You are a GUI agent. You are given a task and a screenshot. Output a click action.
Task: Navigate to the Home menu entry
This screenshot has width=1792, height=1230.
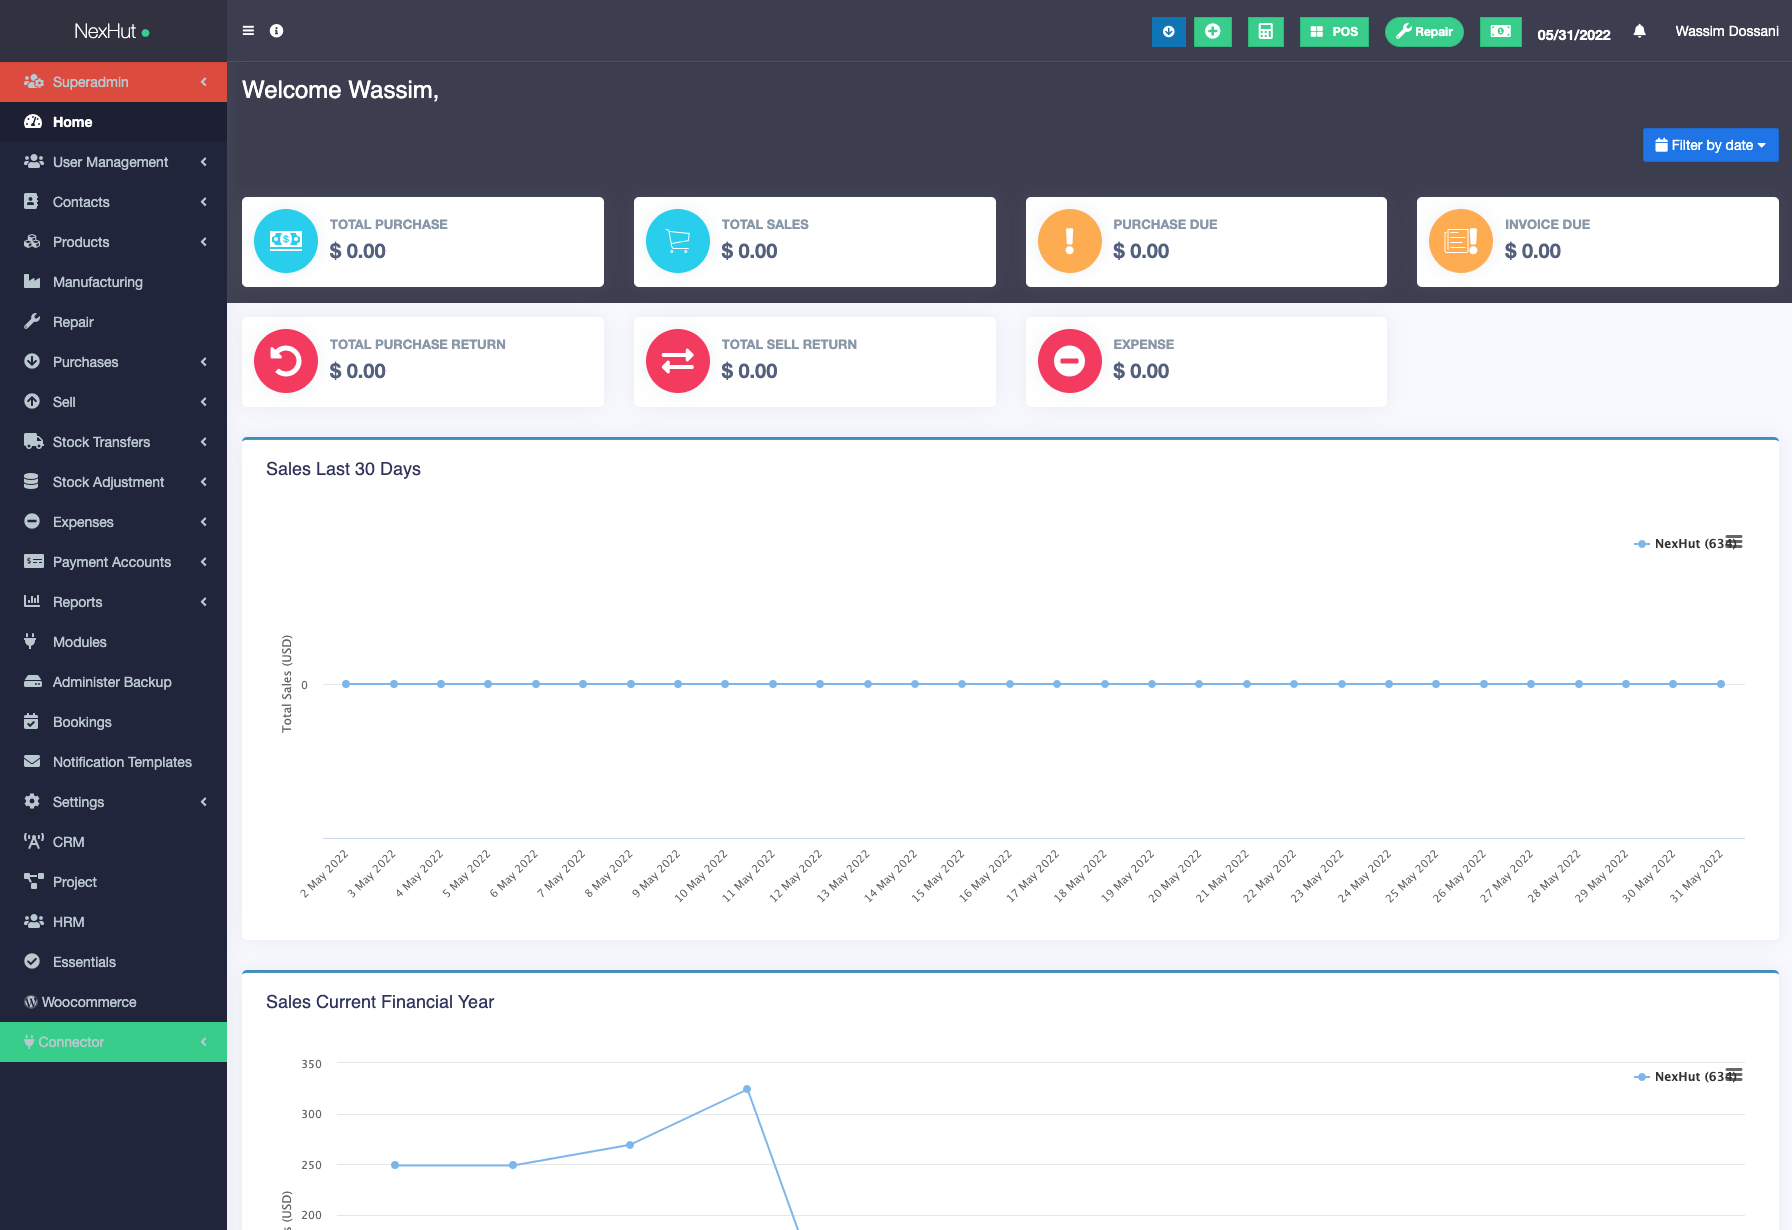click(72, 121)
